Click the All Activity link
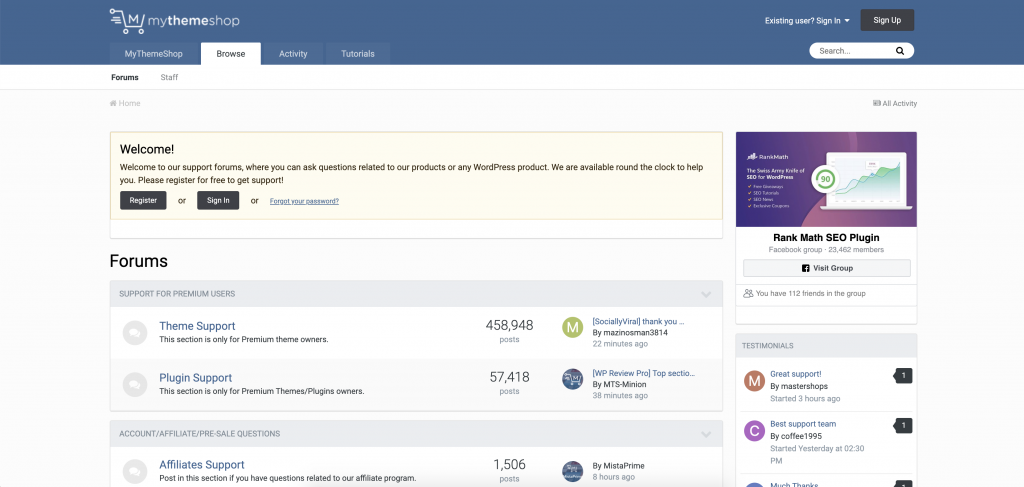Viewport: 1024px width, 487px height. 895,103
